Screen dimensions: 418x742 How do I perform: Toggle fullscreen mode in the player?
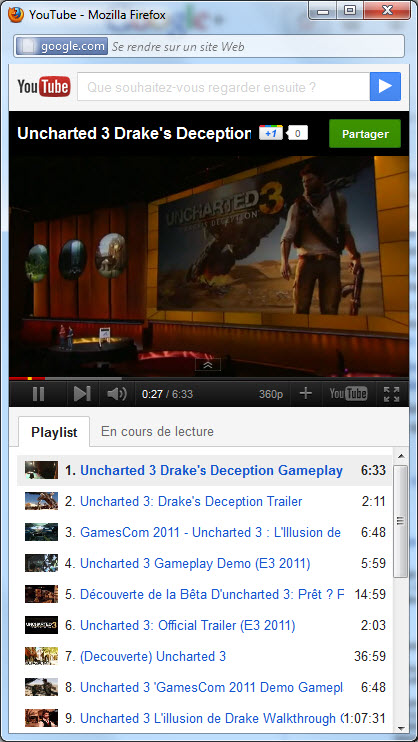coord(391,394)
